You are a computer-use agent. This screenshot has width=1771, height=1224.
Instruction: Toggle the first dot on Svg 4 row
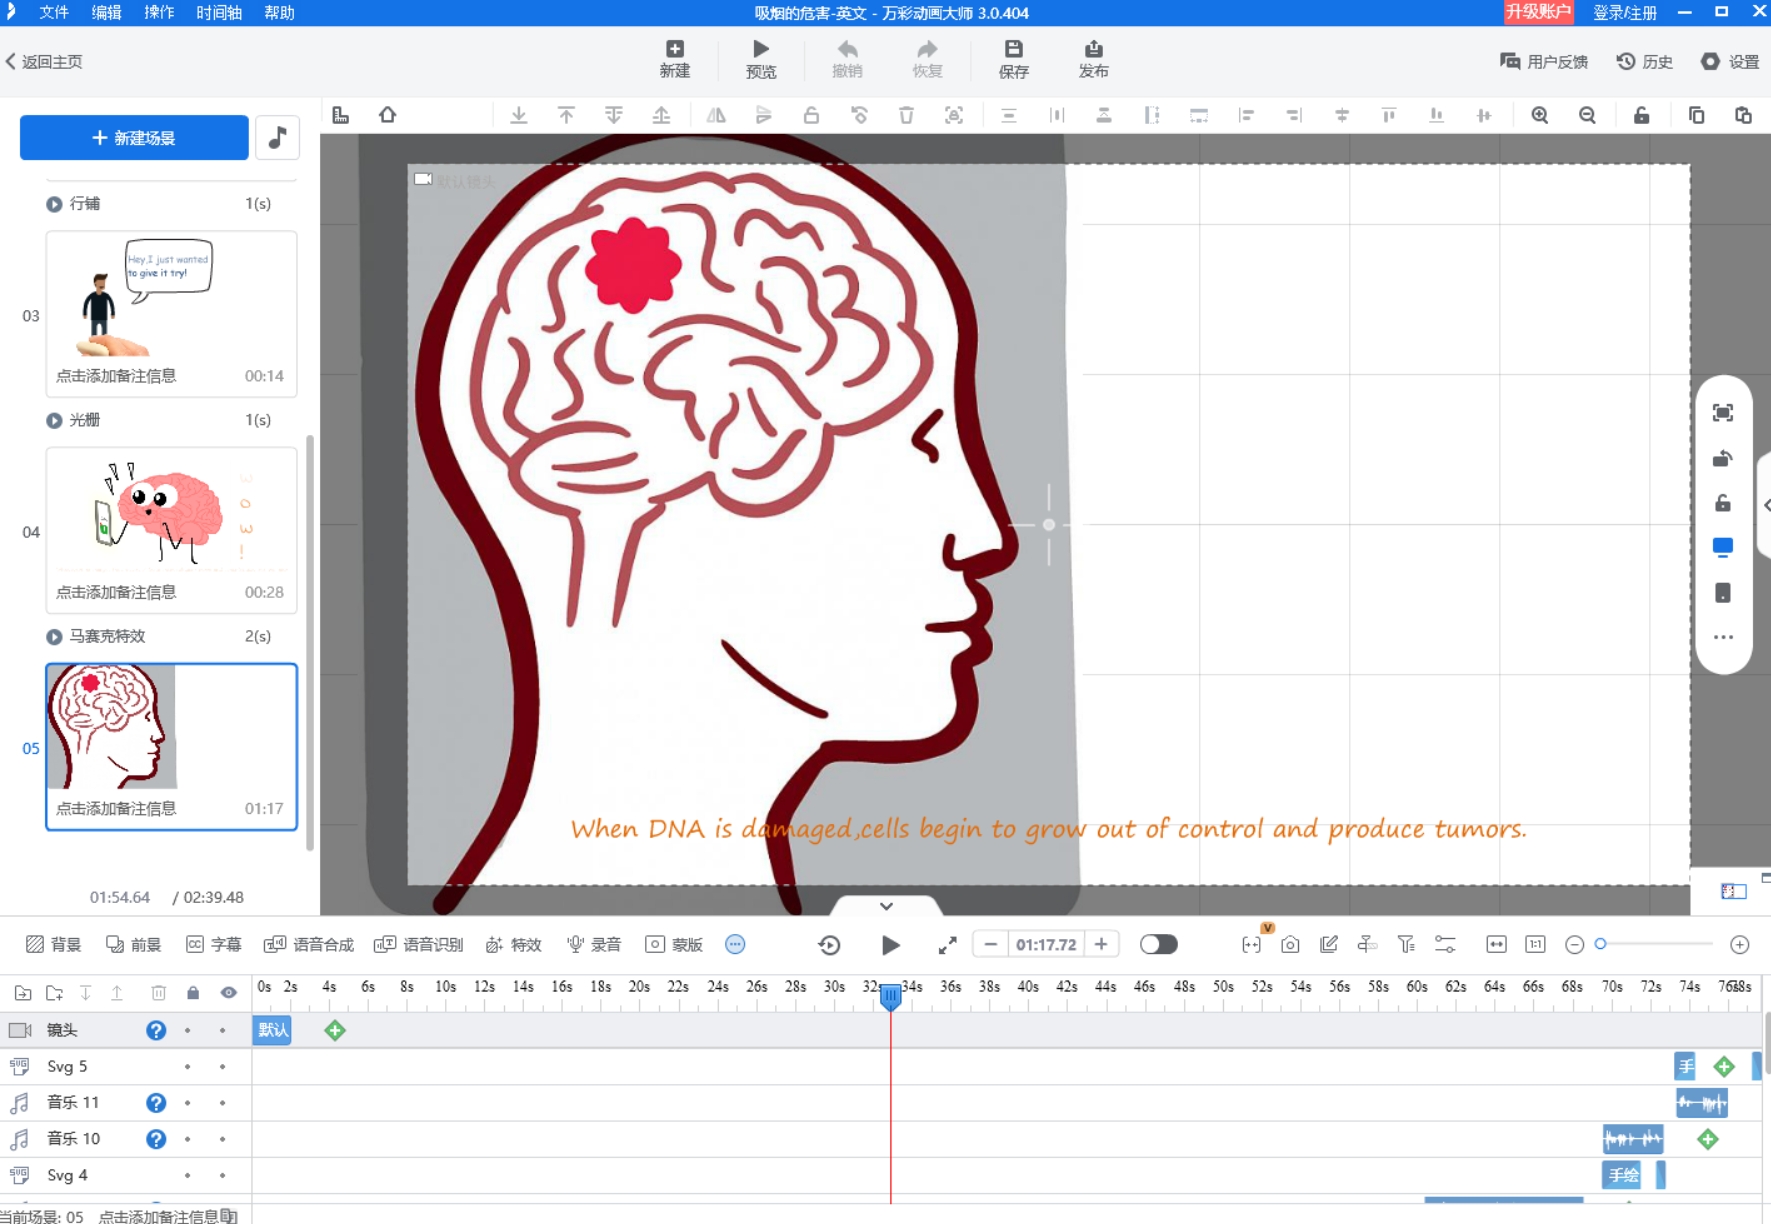pyautogui.click(x=187, y=1175)
